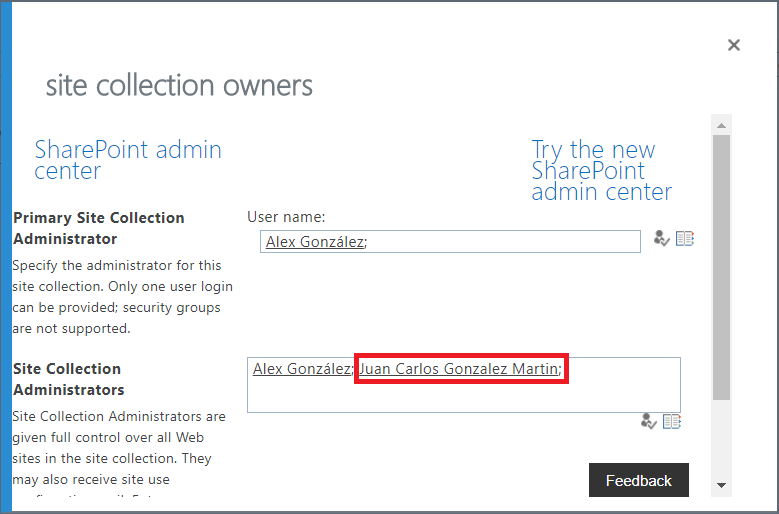The height and width of the screenshot is (514, 779).
Task: Open the SharePoint admin center link
Action: (x=128, y=160)
